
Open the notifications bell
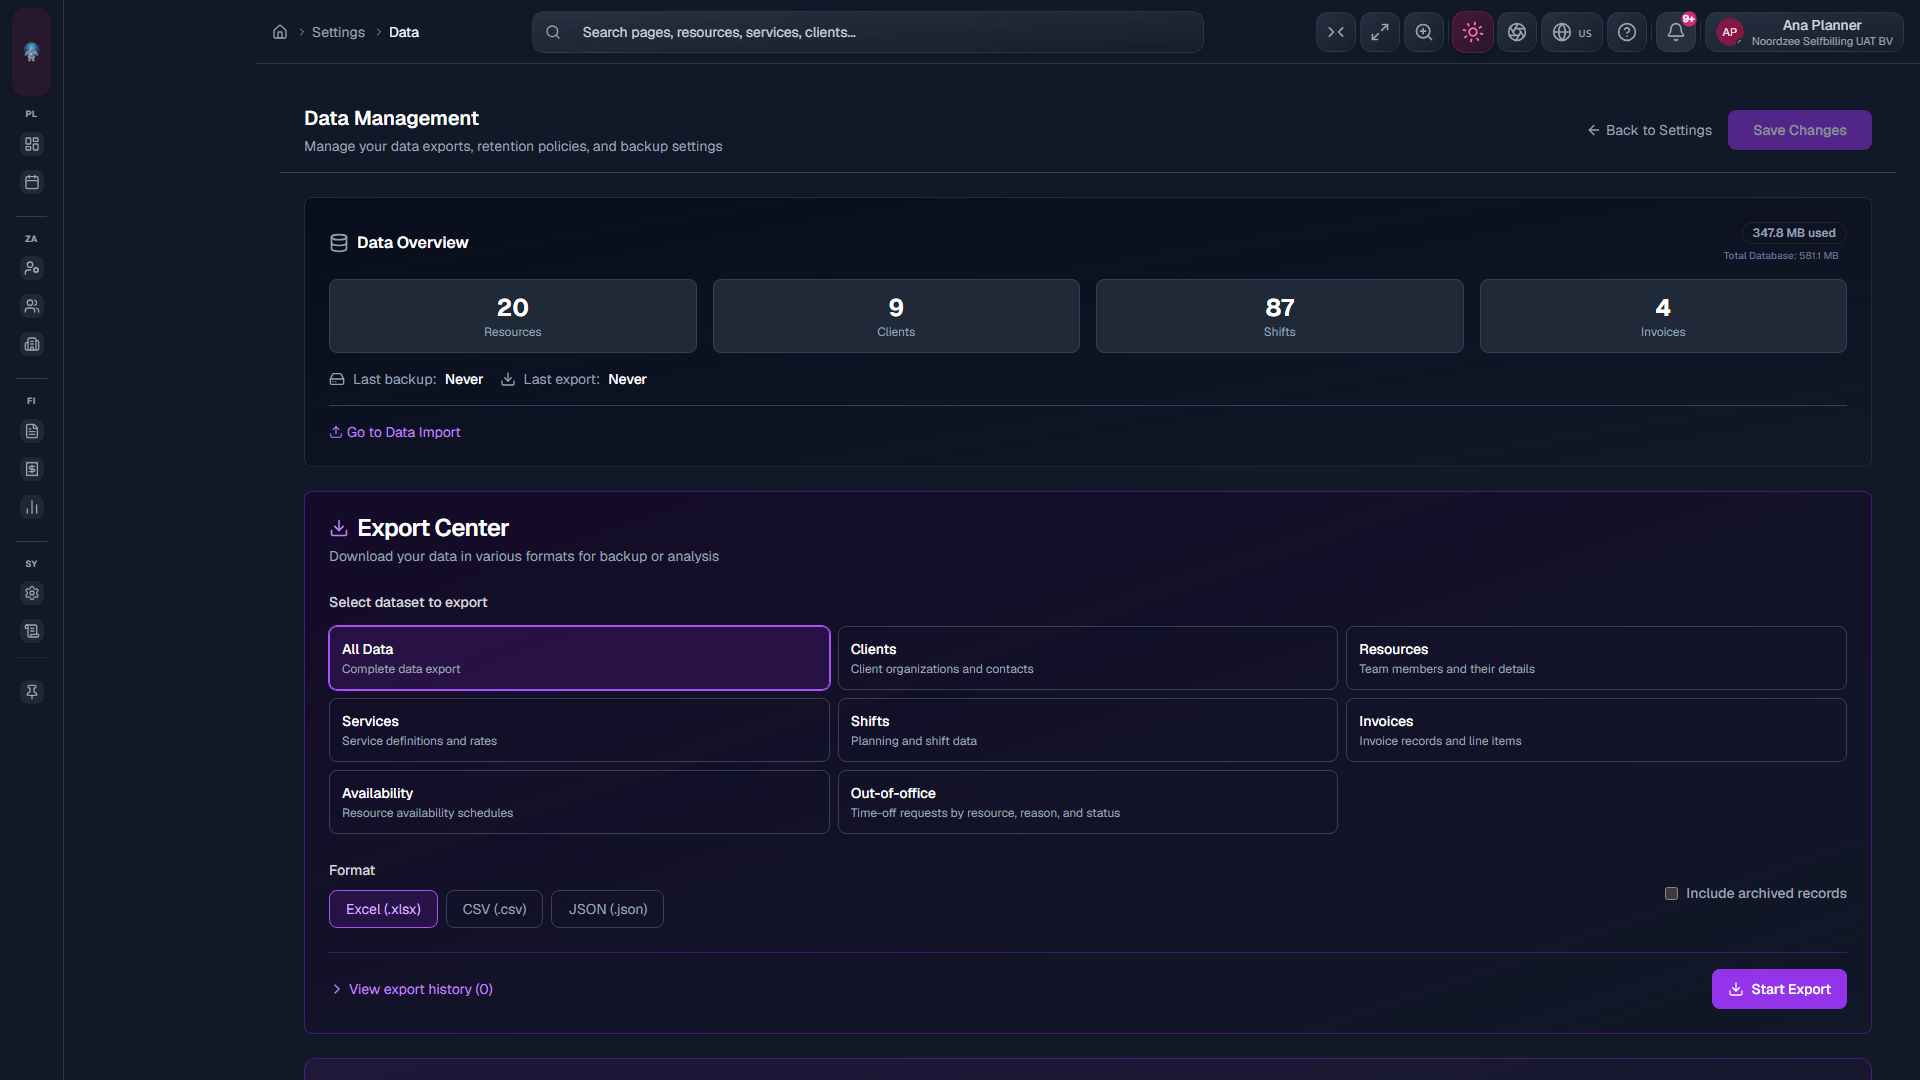tap(1676, 32)
